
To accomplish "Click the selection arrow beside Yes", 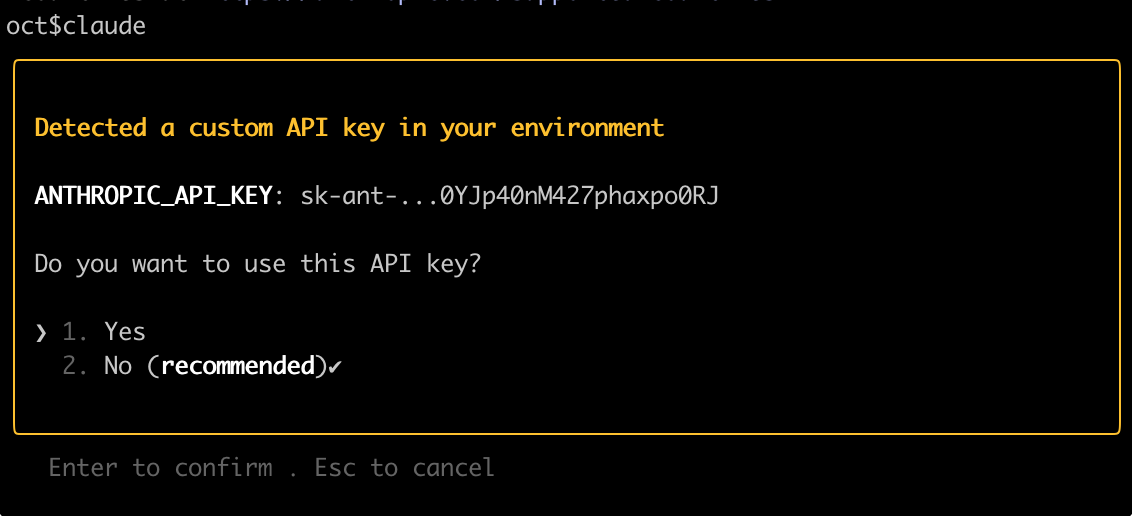I will 41,332.
